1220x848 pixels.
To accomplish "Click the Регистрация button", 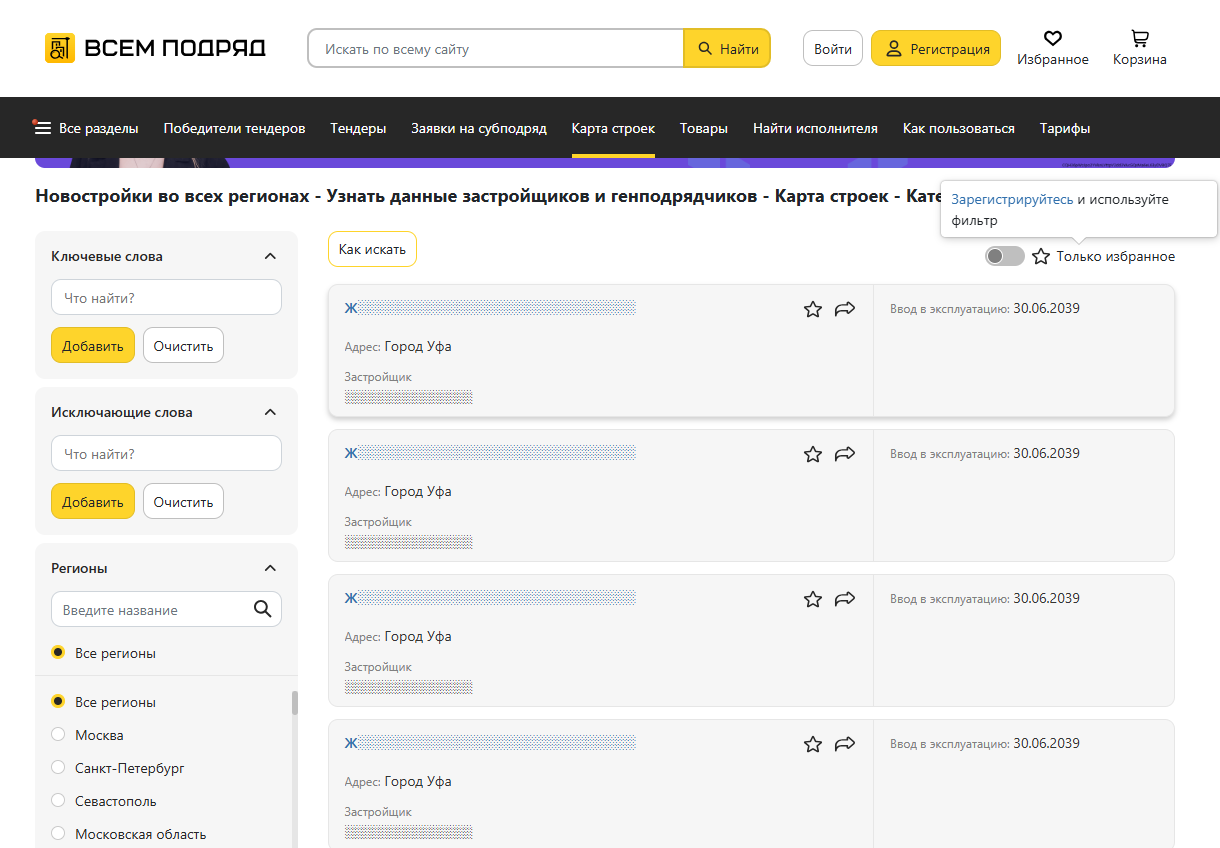I will (x=935, y=48).
